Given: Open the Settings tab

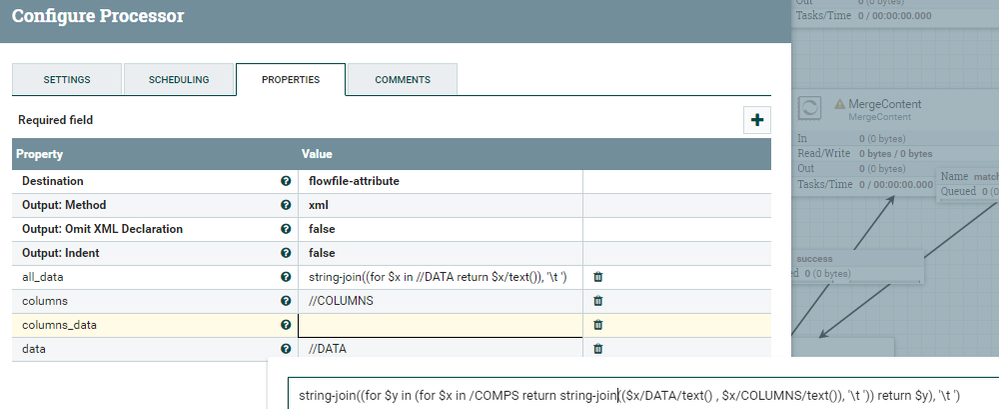Looking at the screenshot, I should [x=67, y=80].
